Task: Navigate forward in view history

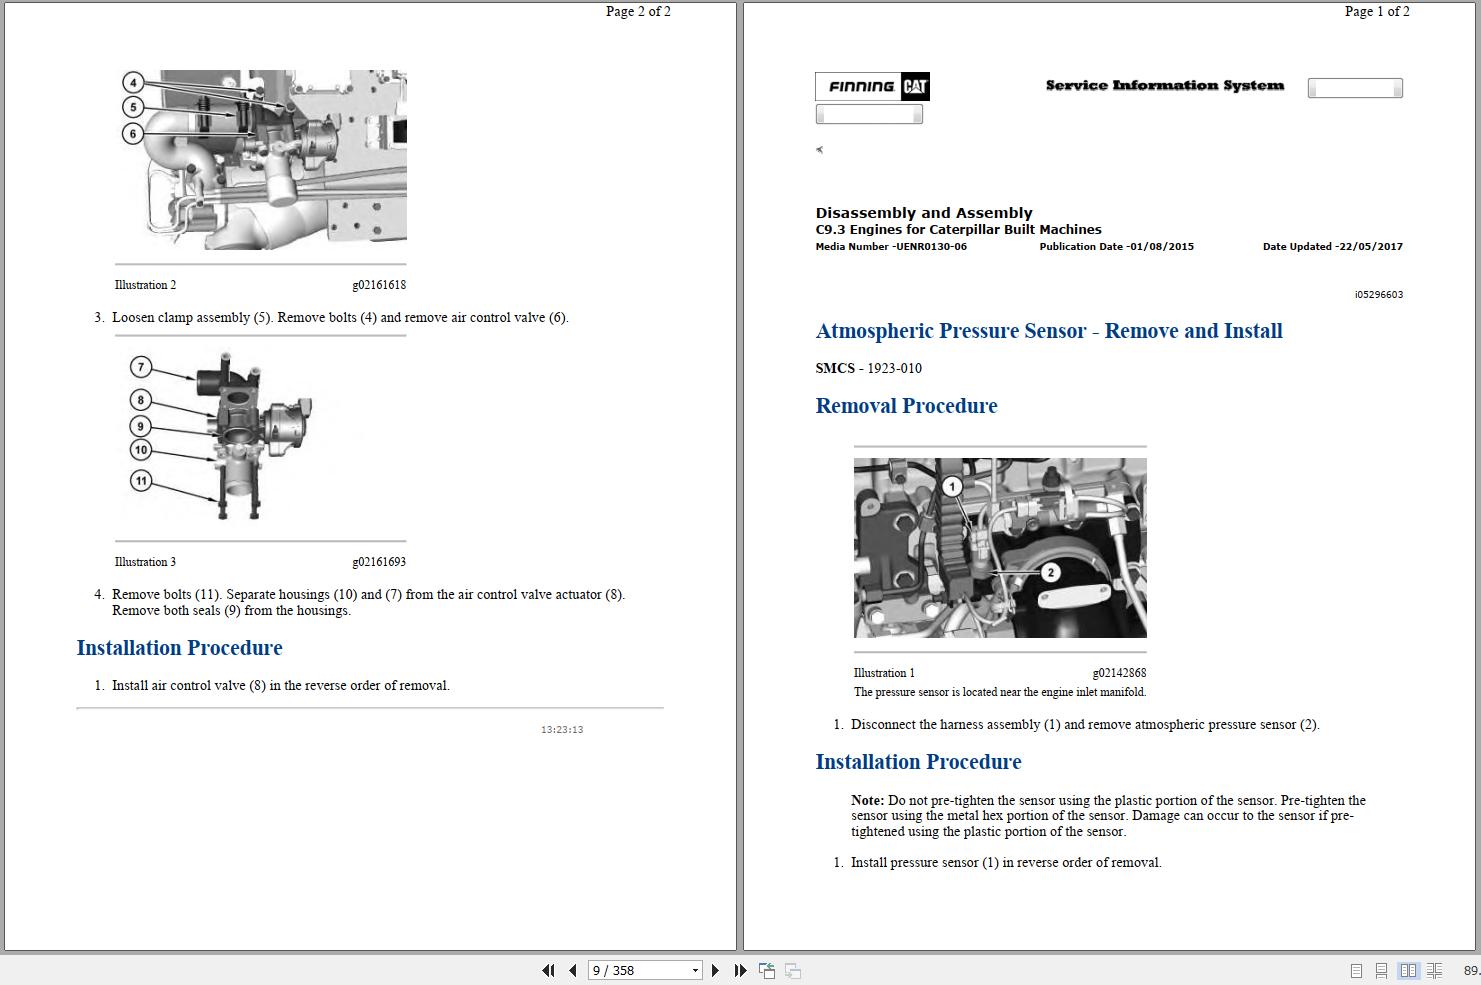Action: [792, 970]
